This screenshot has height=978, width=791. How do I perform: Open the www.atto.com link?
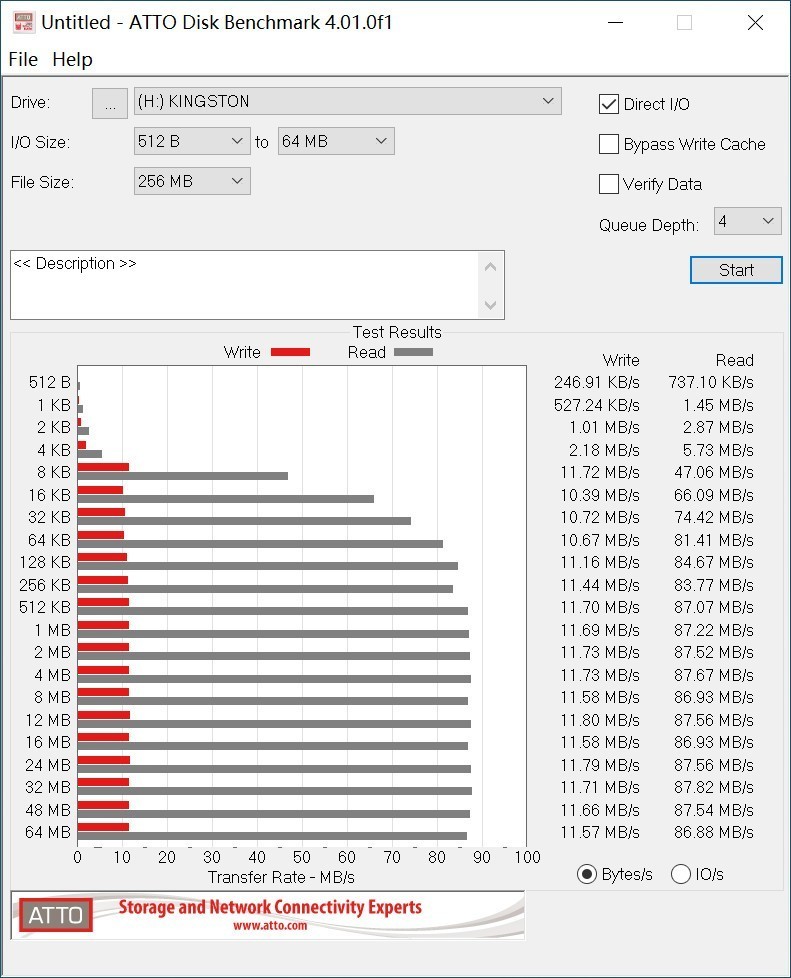pos(270,926)
